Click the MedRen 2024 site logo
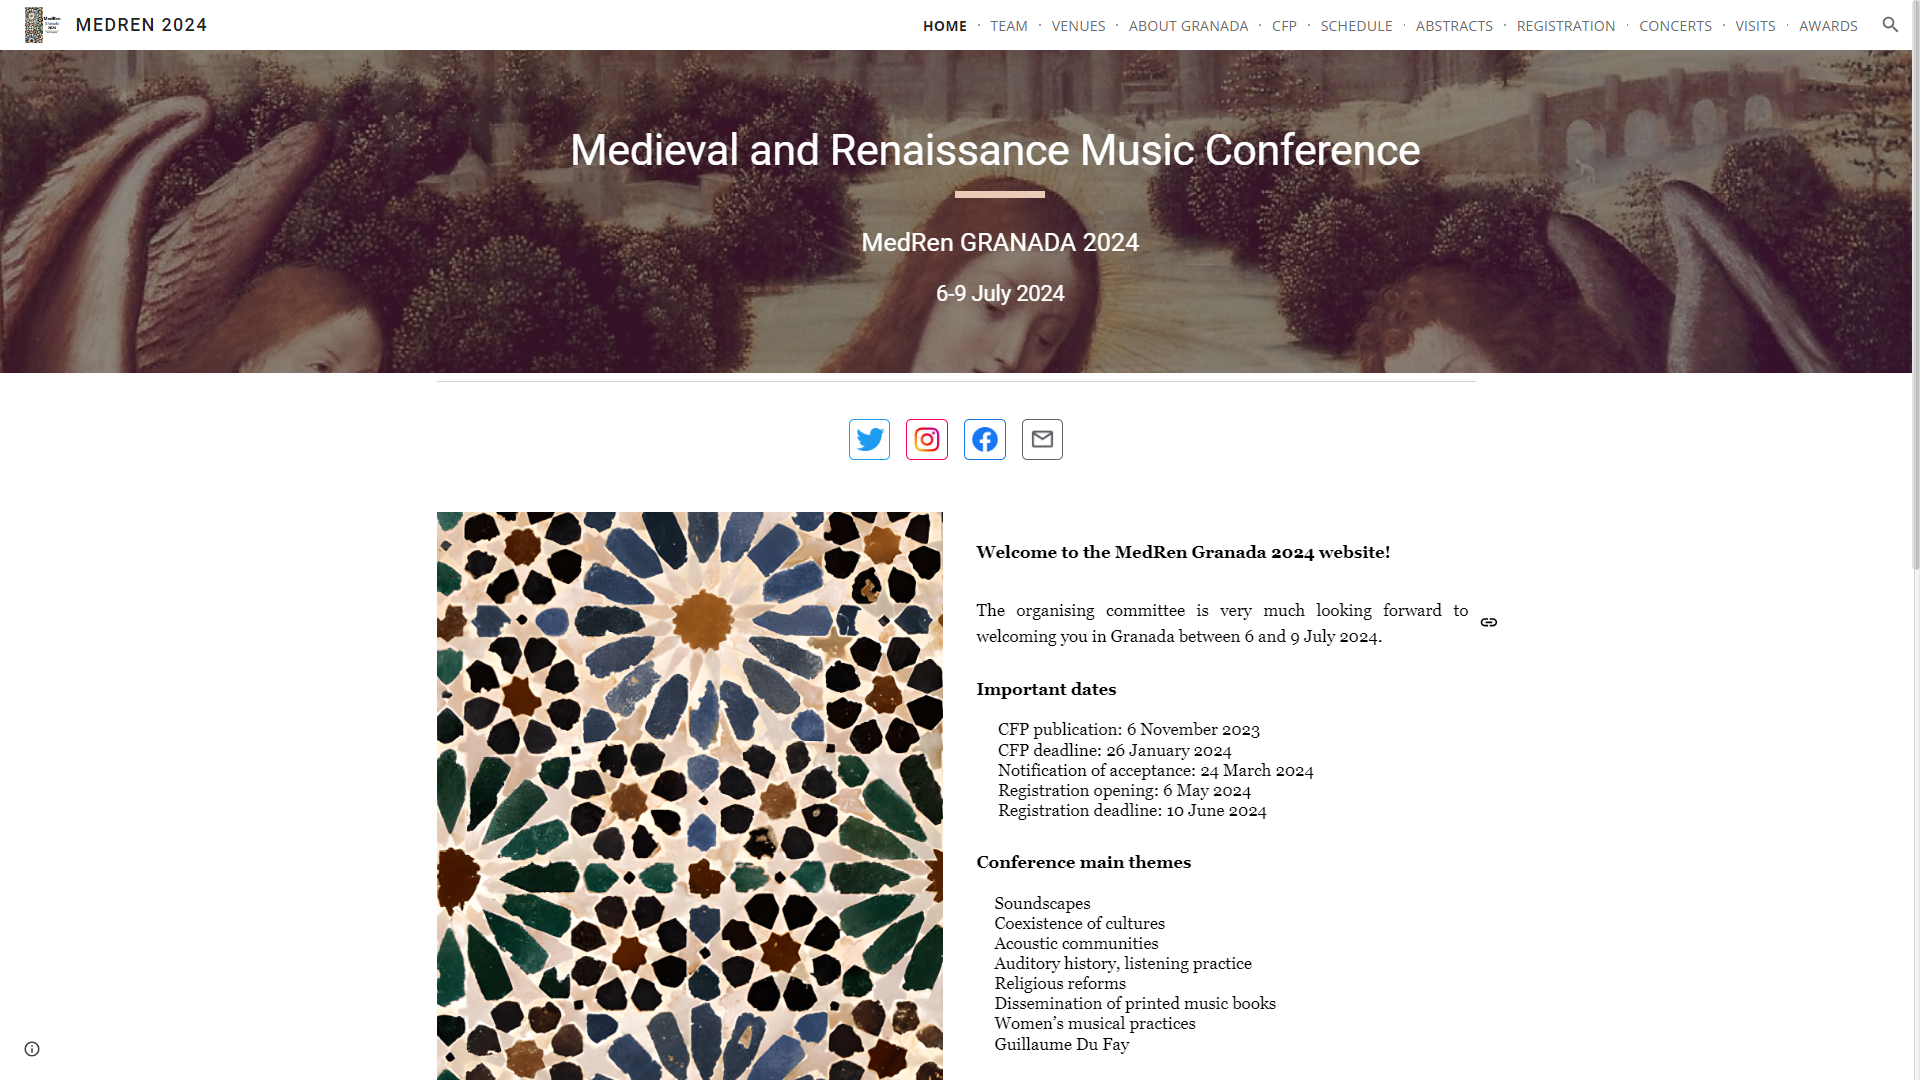This screenshot has width=1920, height=1080. click(x=42, y=25)
